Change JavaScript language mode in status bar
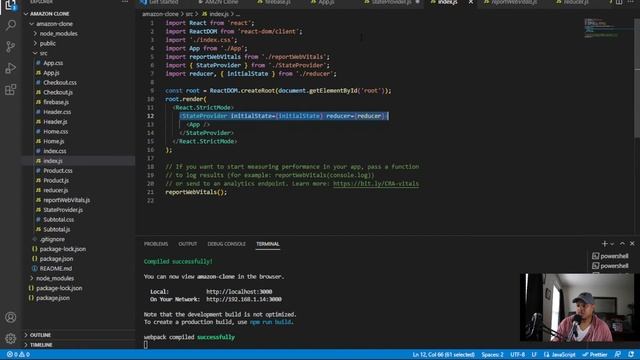Image resolution: width=640 pixels, height=360 pixels. (560, 354)
